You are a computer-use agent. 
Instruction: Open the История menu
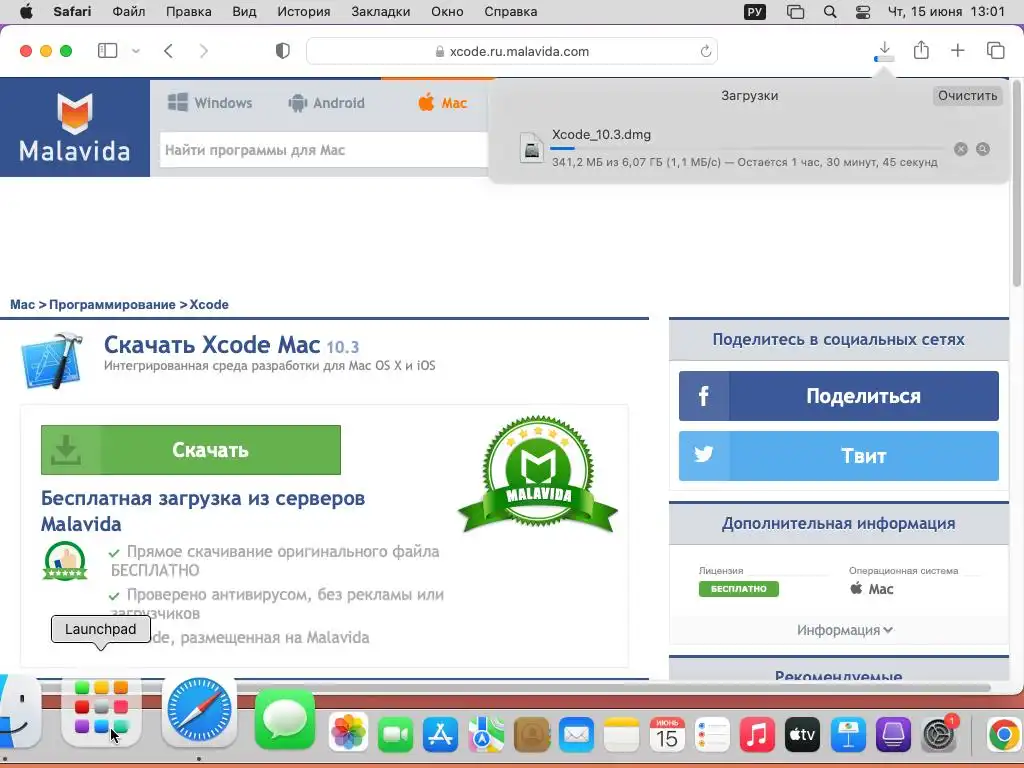(304, 12)
